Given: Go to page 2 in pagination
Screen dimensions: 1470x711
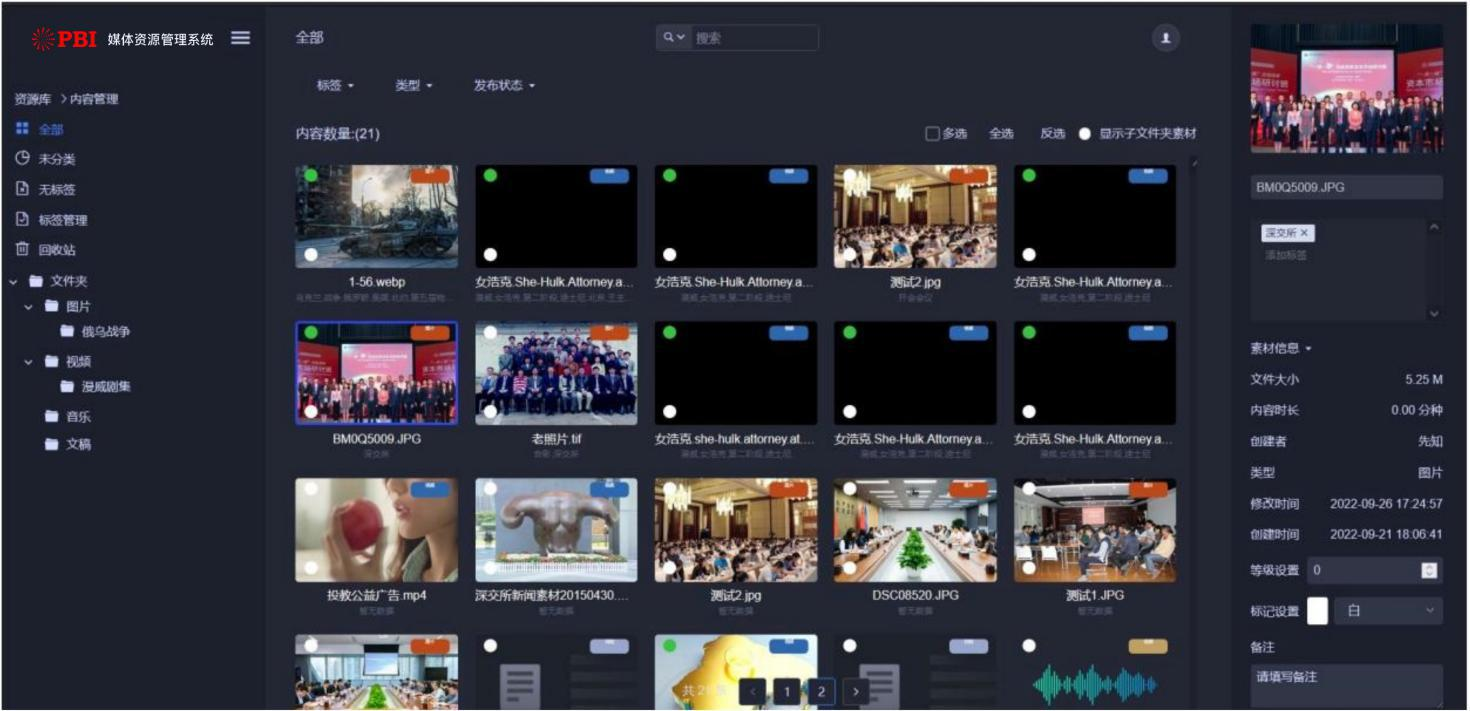Looking at the screenshot, I should (821, 691).
